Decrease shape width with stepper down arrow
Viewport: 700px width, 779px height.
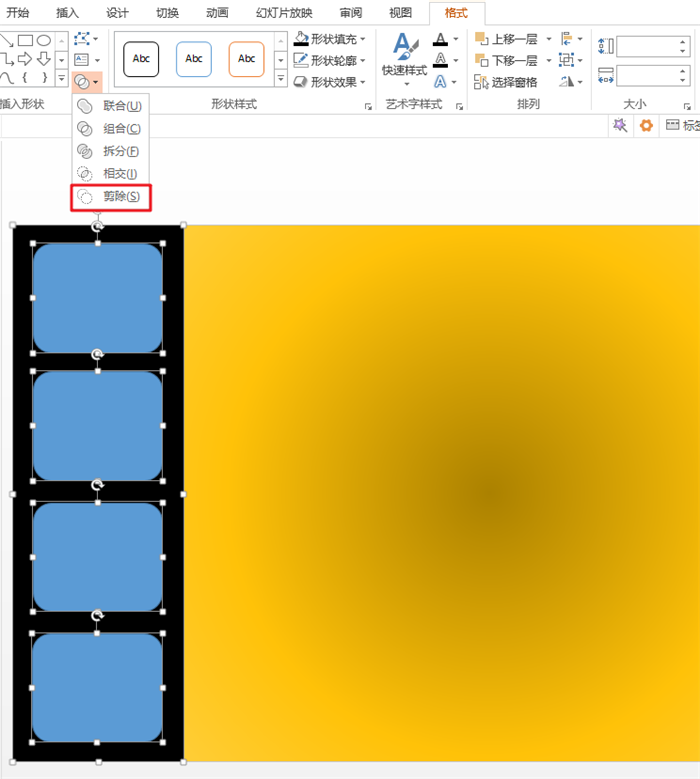[x=683, y=81]
